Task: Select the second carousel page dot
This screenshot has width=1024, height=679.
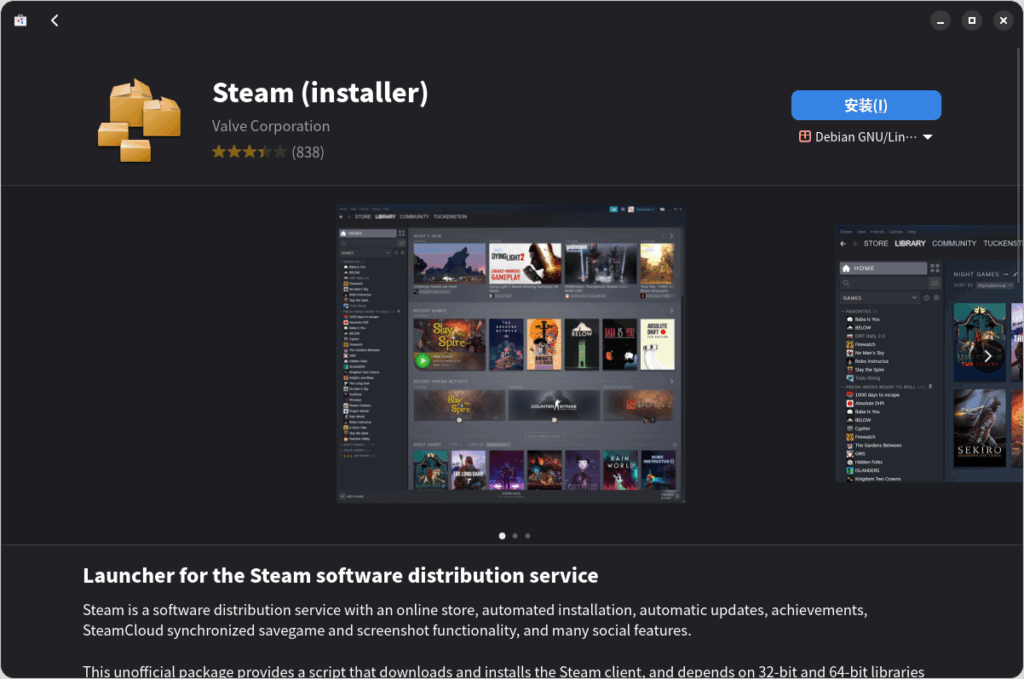Action: [x=515, y=536]
